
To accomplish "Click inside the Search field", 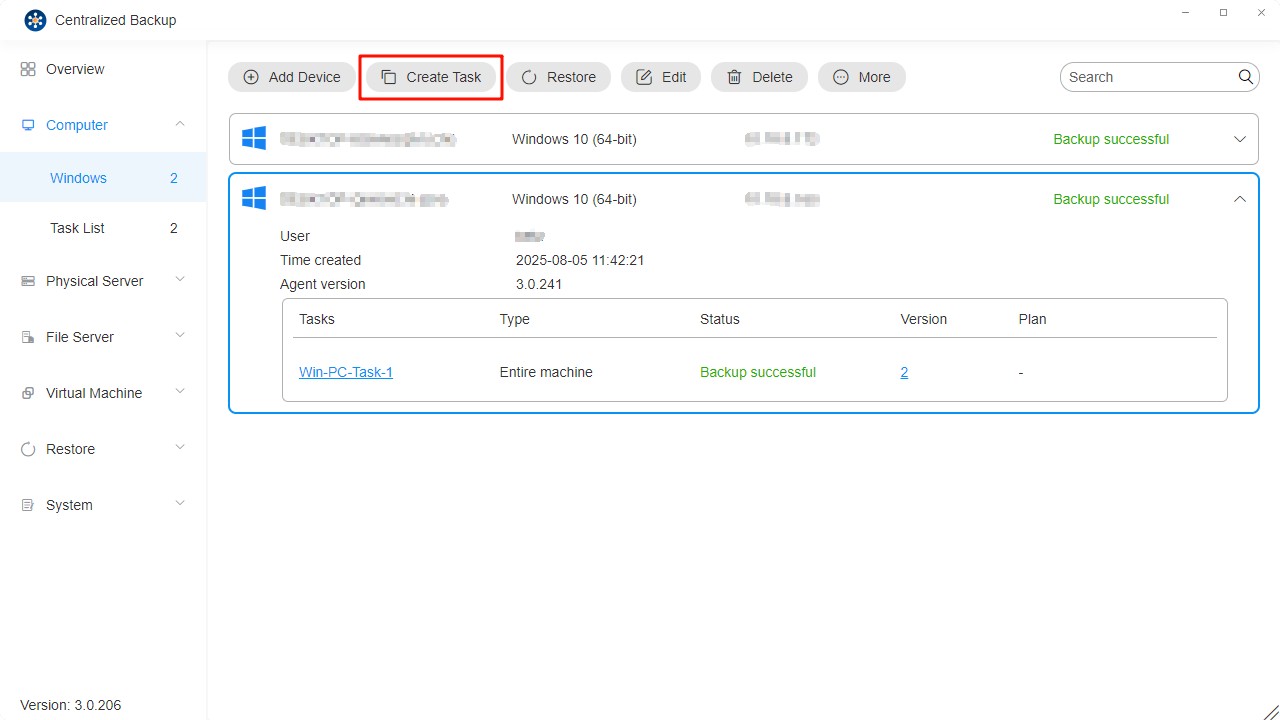I will 1140,76.
